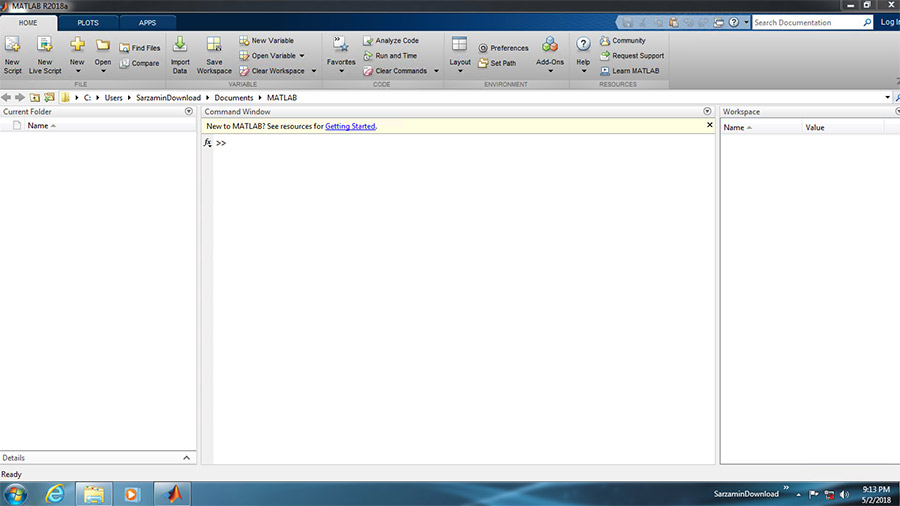The image size is (900, 506).
Task: Click Documents in the folder path
Action: [234, 98]
